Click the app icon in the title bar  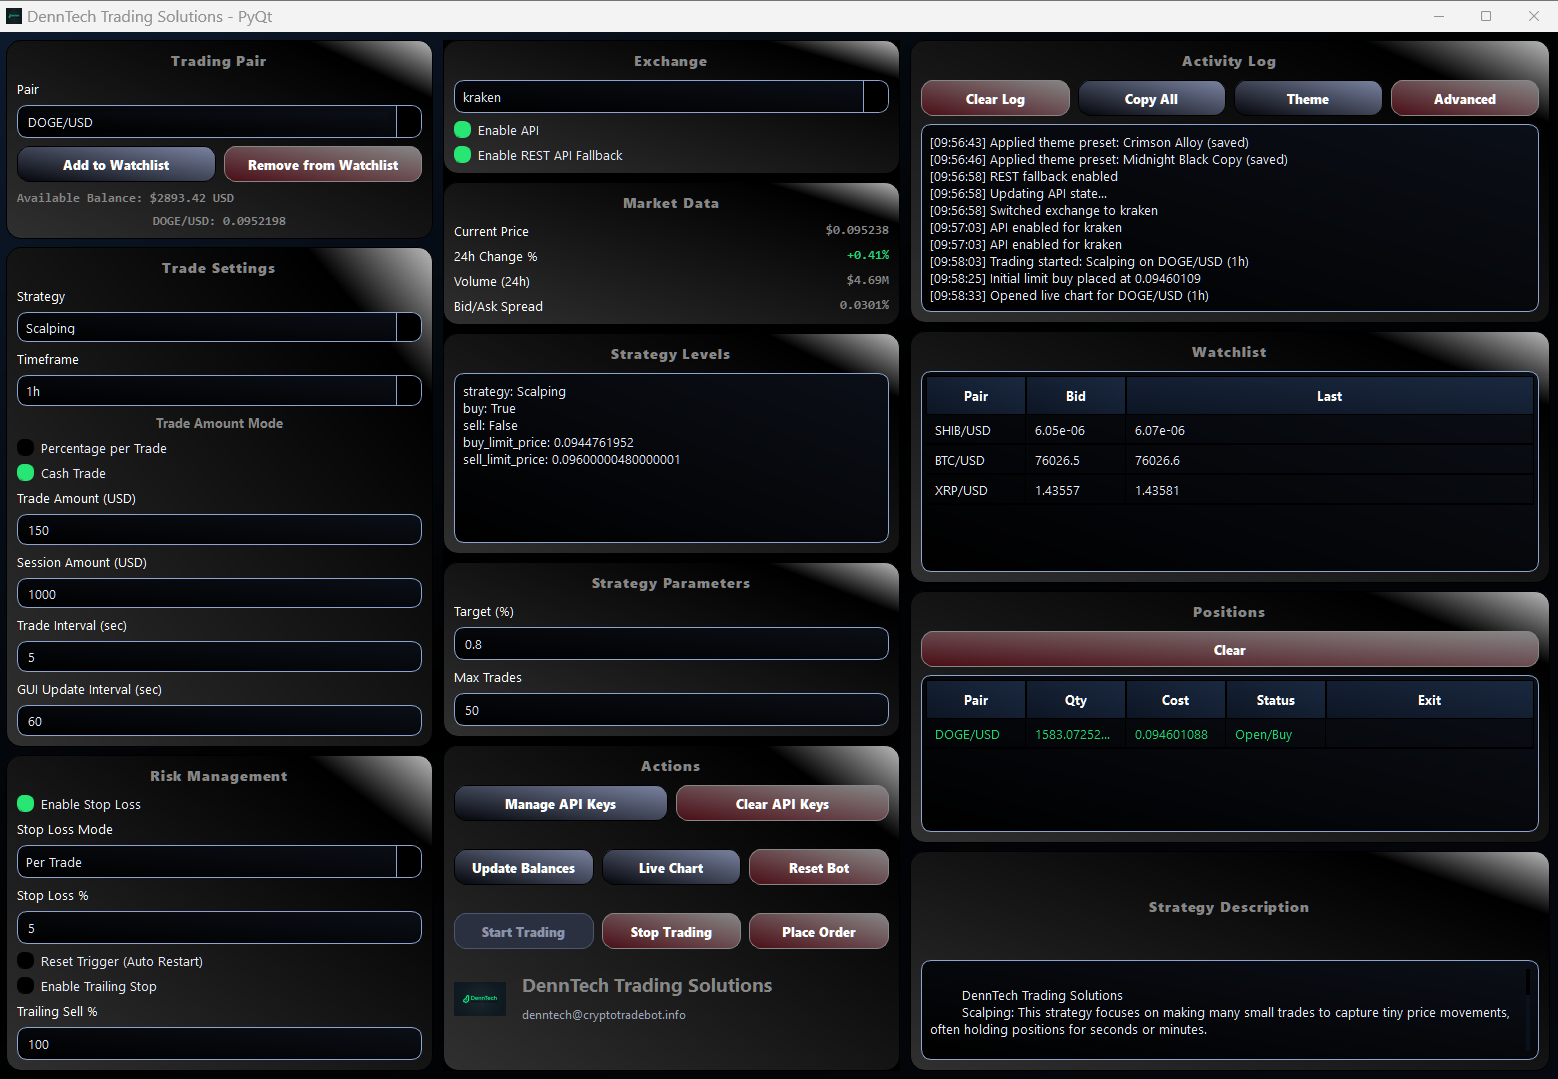click(x=14, y=16)
